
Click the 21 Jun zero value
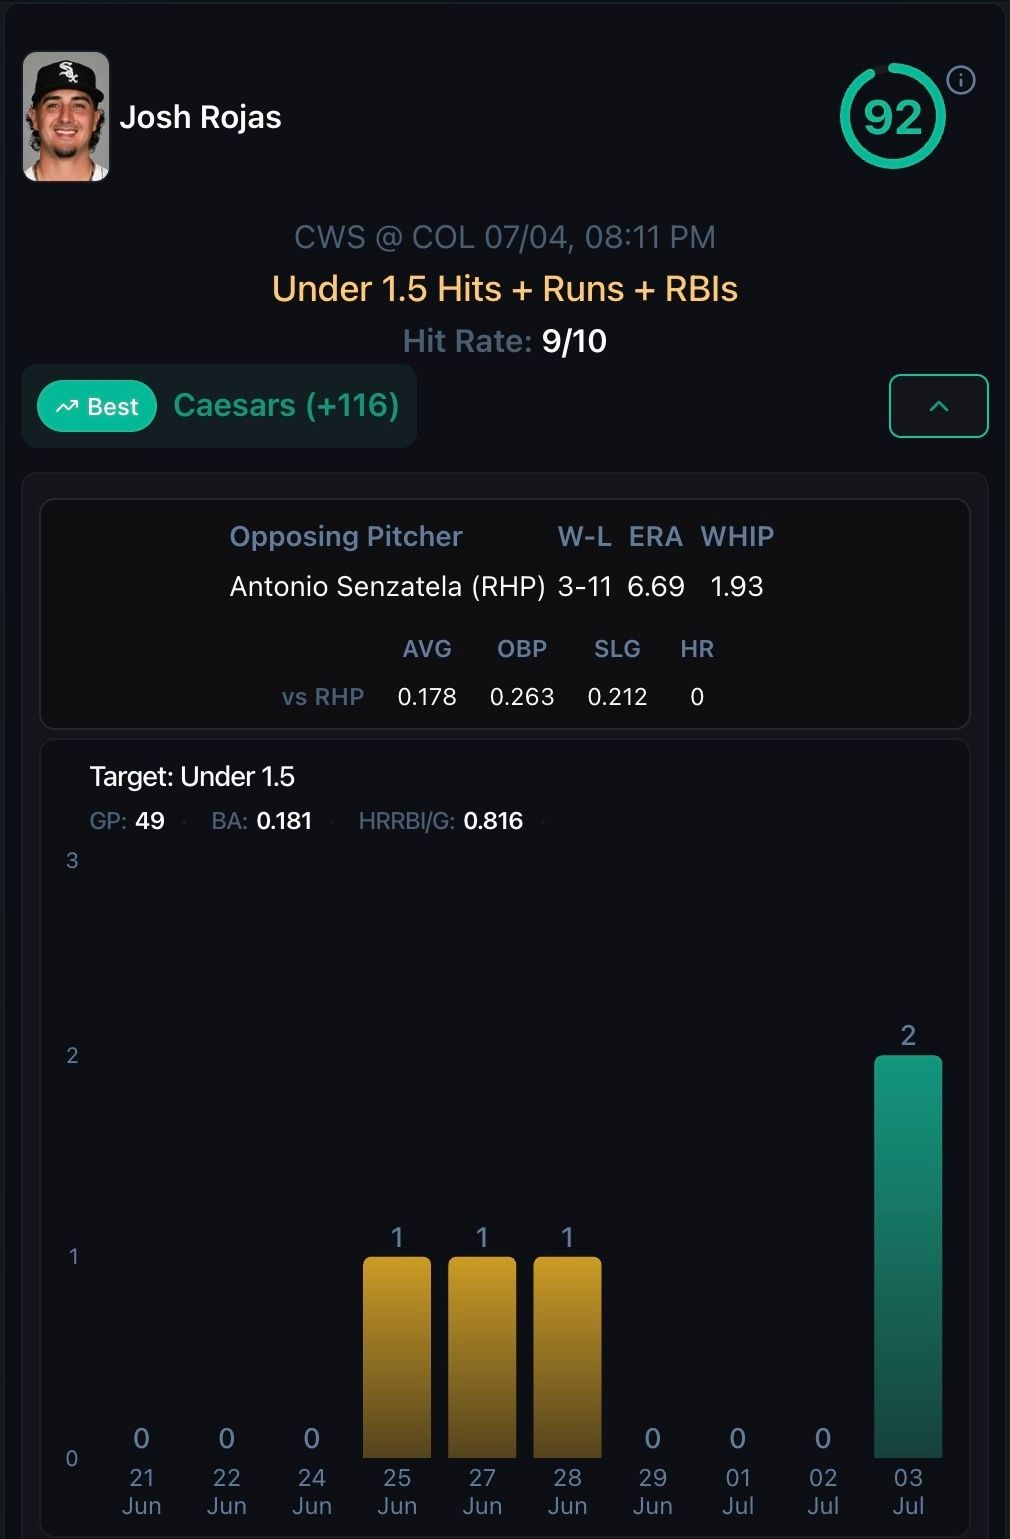coord(141,1438)
